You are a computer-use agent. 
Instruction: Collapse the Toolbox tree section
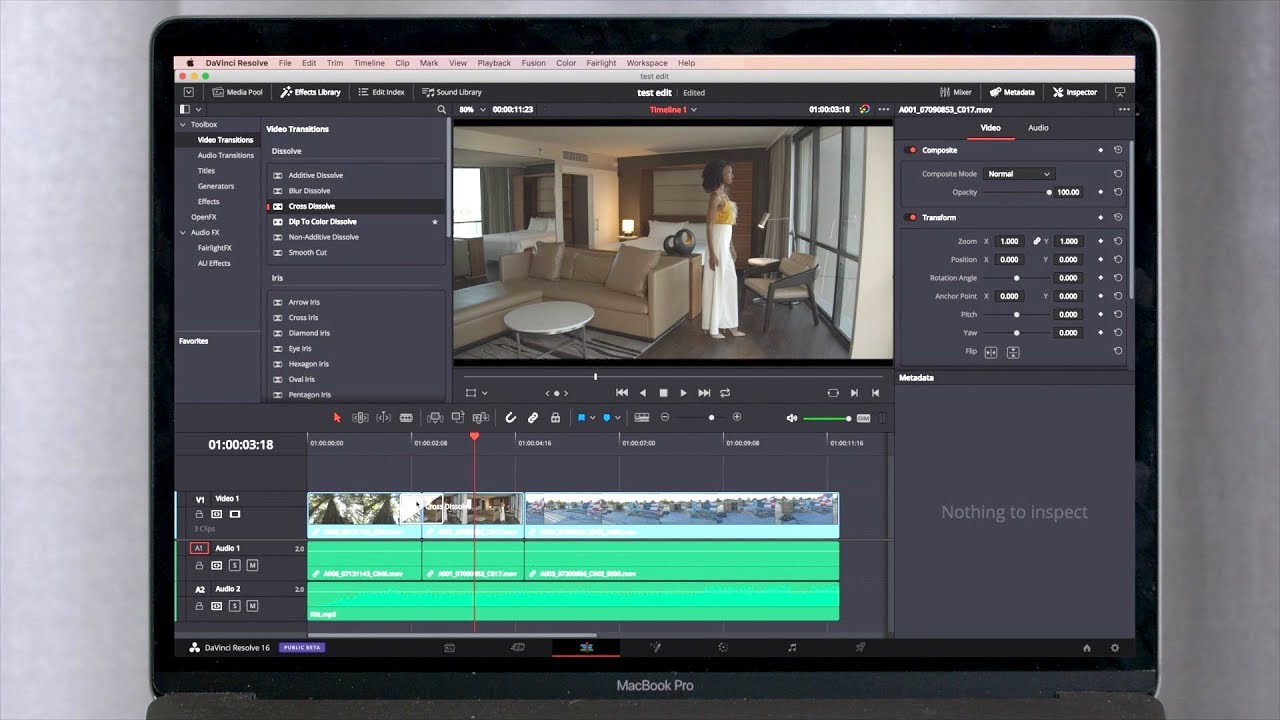click(183, 125)
